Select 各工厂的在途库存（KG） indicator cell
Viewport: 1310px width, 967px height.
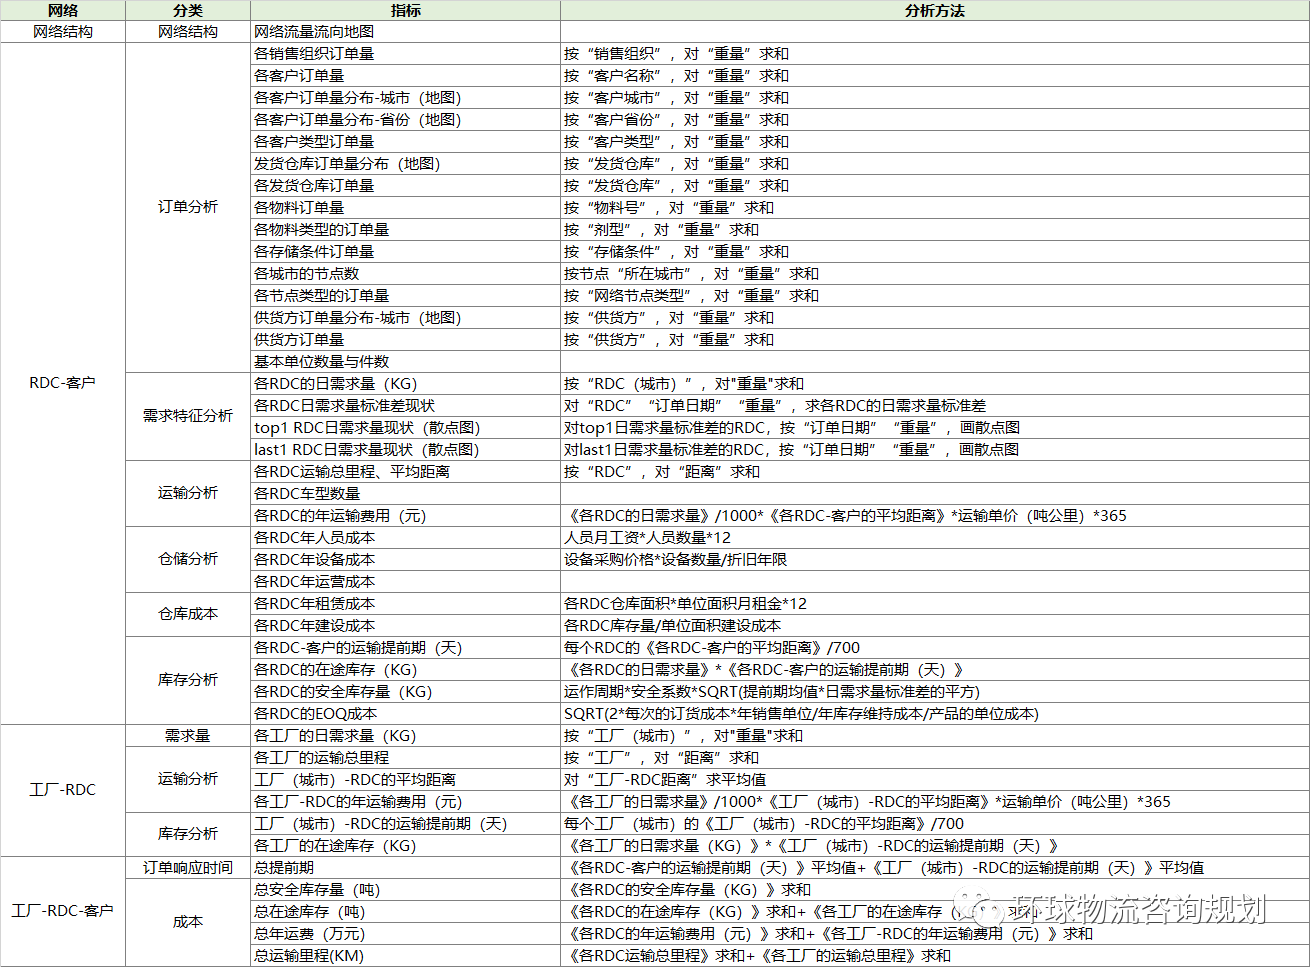point(405,845)
